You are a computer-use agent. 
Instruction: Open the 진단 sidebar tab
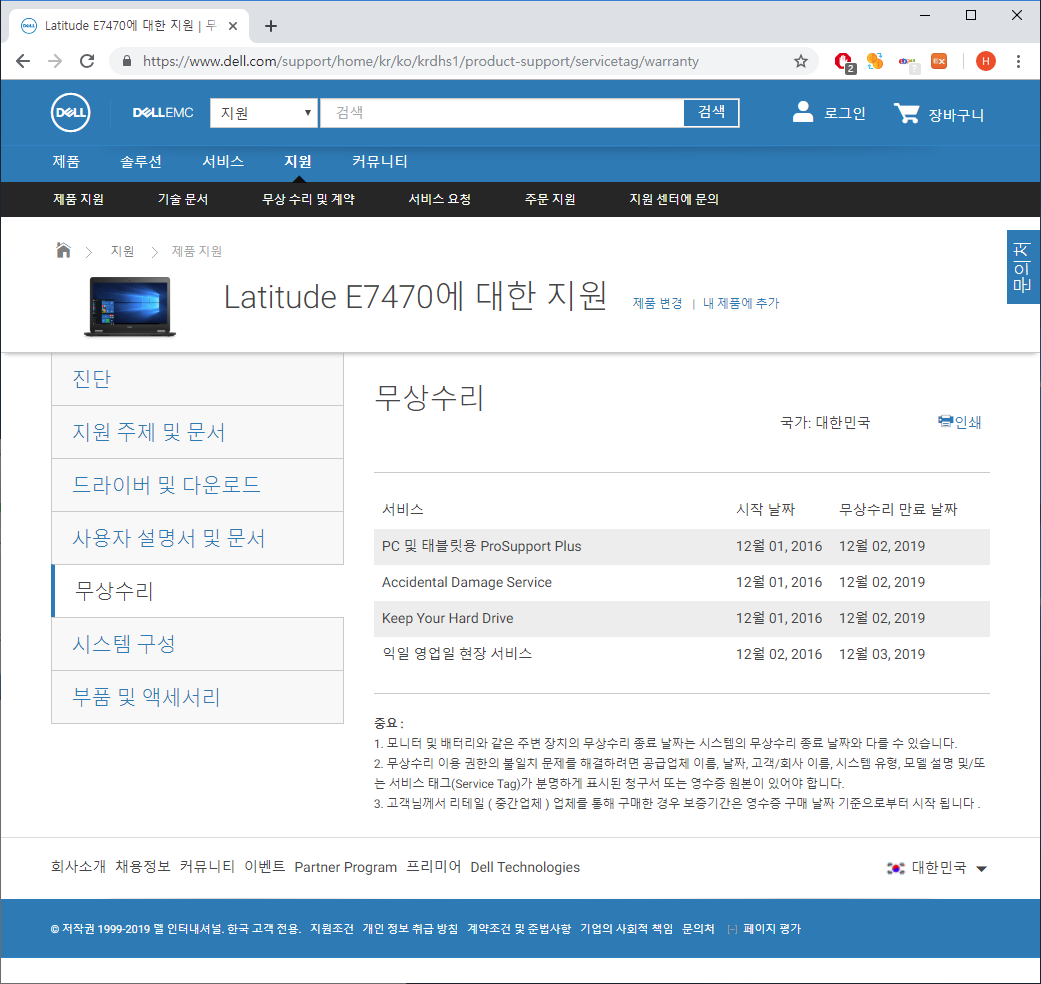coord(197,379)
